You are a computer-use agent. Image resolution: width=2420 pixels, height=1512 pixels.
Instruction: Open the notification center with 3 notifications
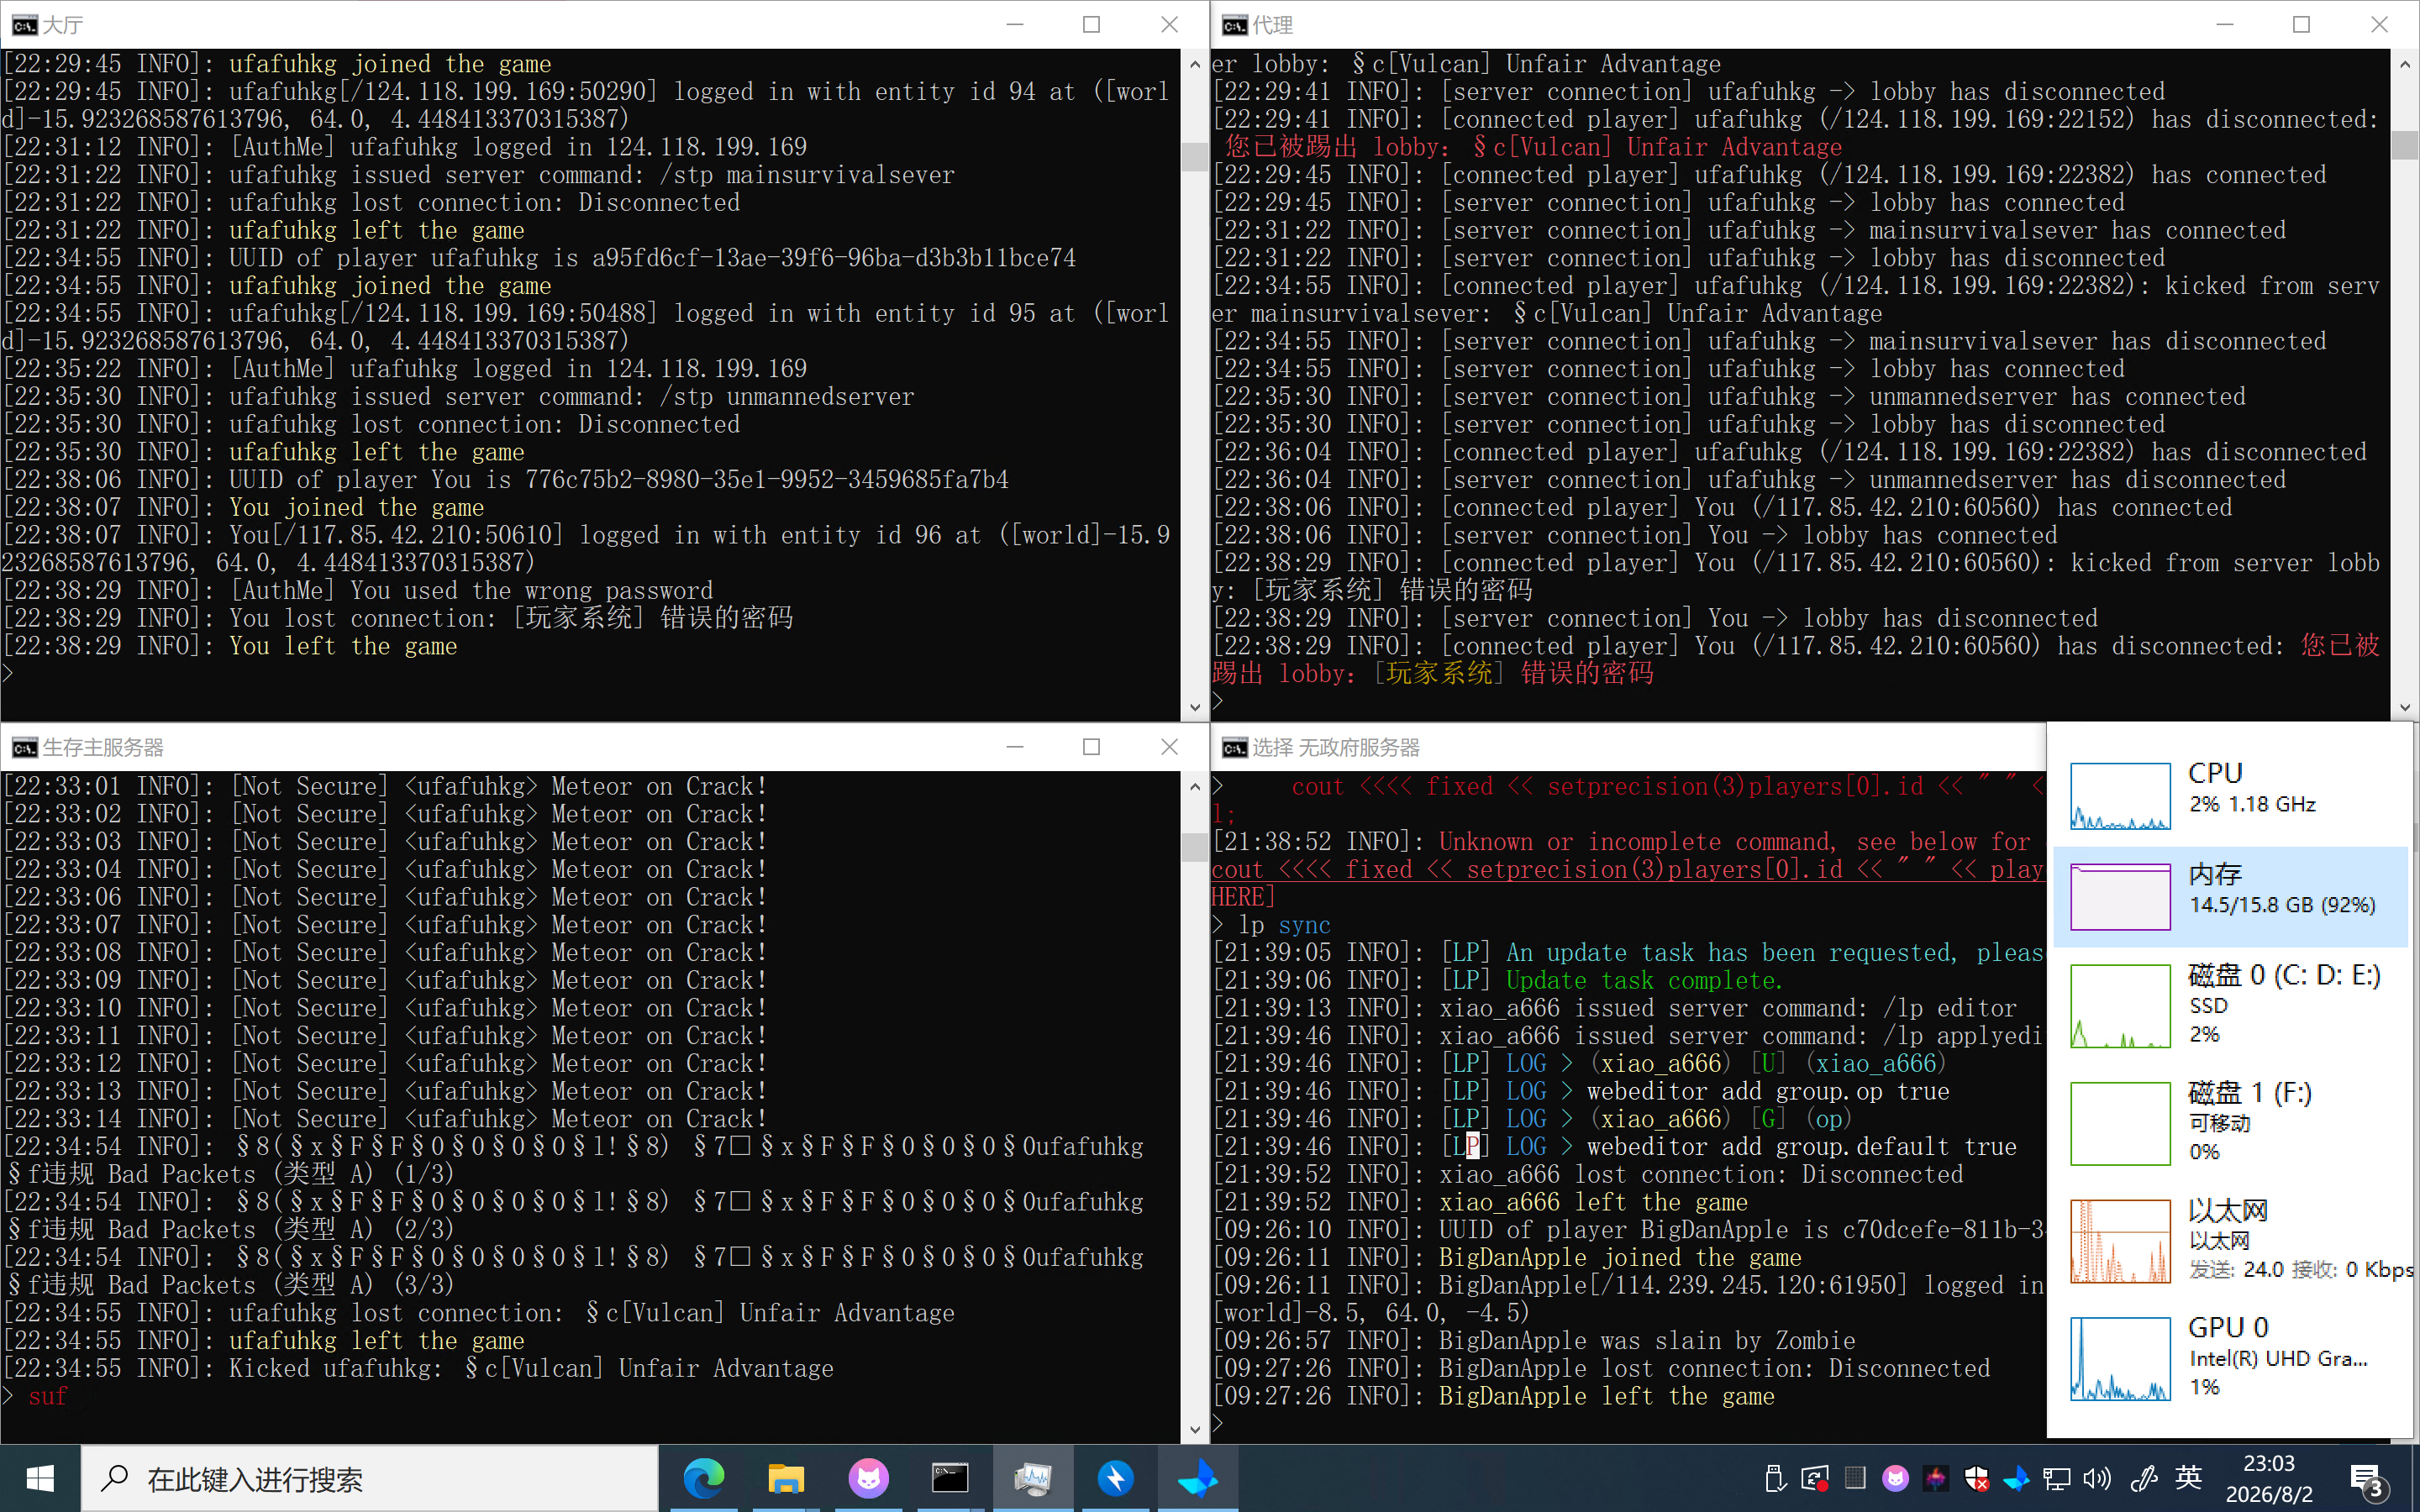coord(2367,1479)
